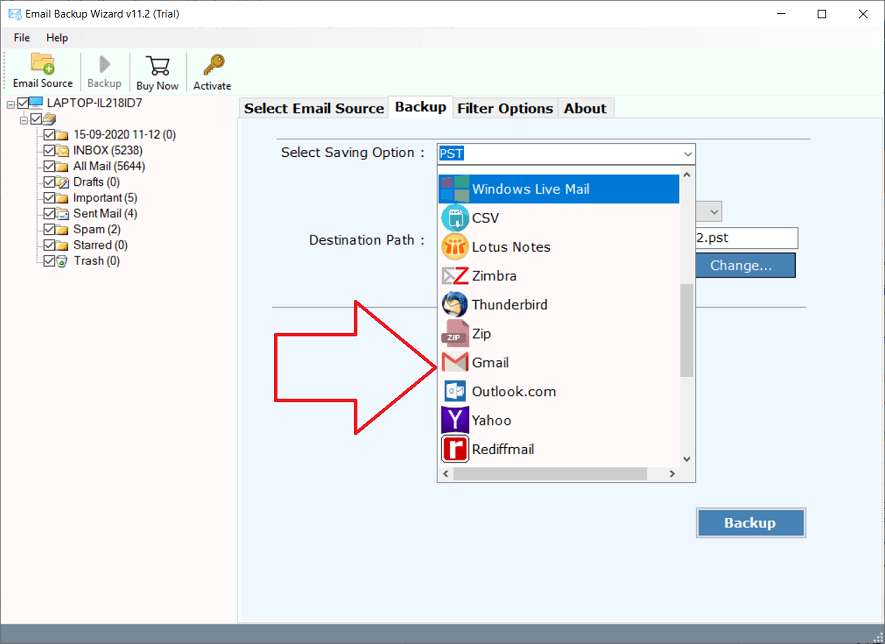Choose the CSV format icon

(454, 218)
